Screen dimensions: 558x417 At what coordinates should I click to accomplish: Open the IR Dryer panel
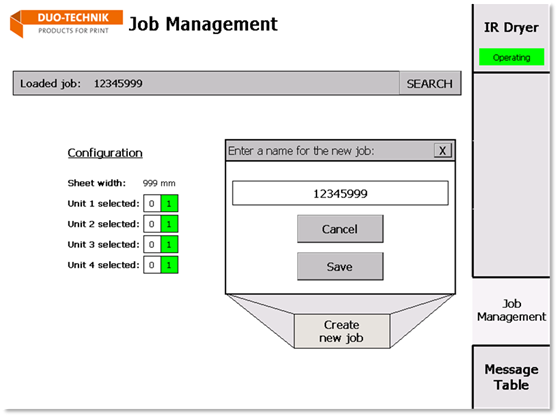(x=511, y=38)
